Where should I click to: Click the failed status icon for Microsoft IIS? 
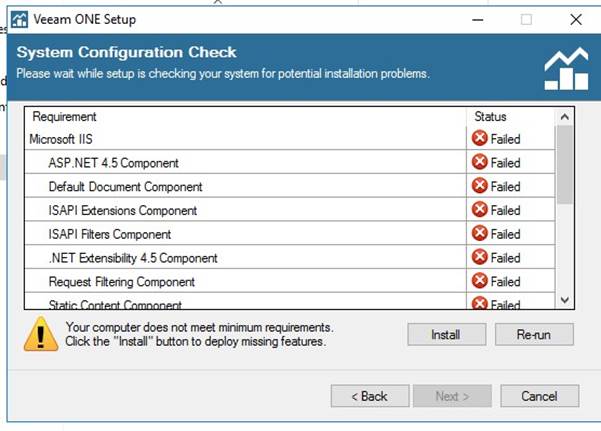click(x=479, y=138)
